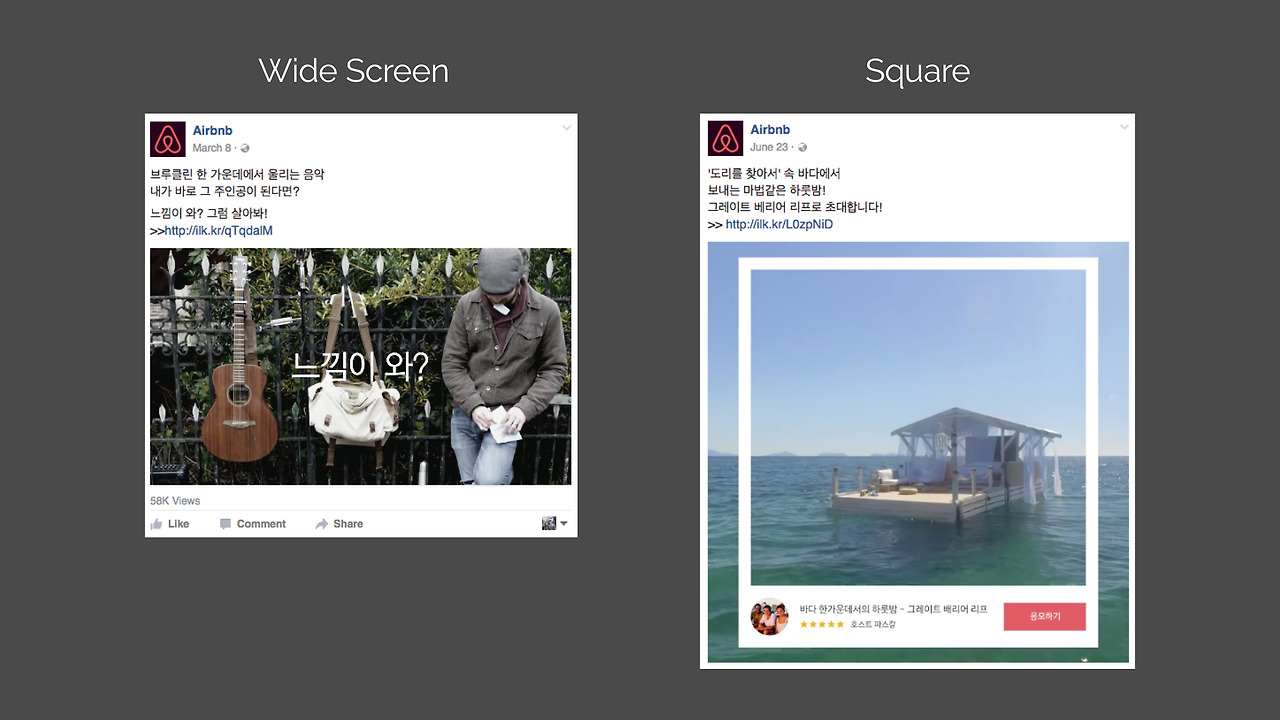The height and width of the screenshot is (720, 1280).
Task: Click the caption line 그레이트 베리어 리프로 초대합니다!
Action: tap(795, 207)
